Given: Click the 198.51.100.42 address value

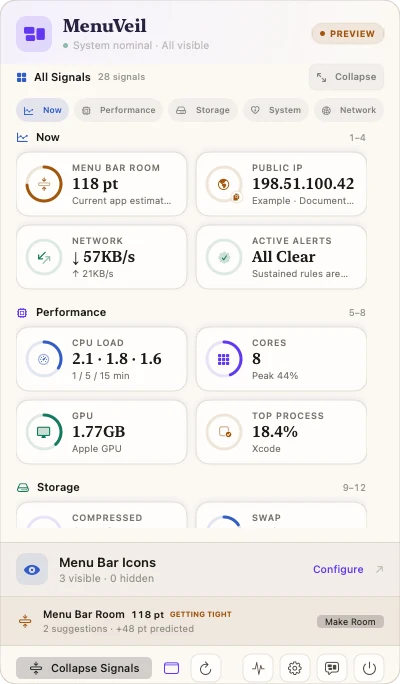Looking at the screenshot, I should tap(303, 184).
